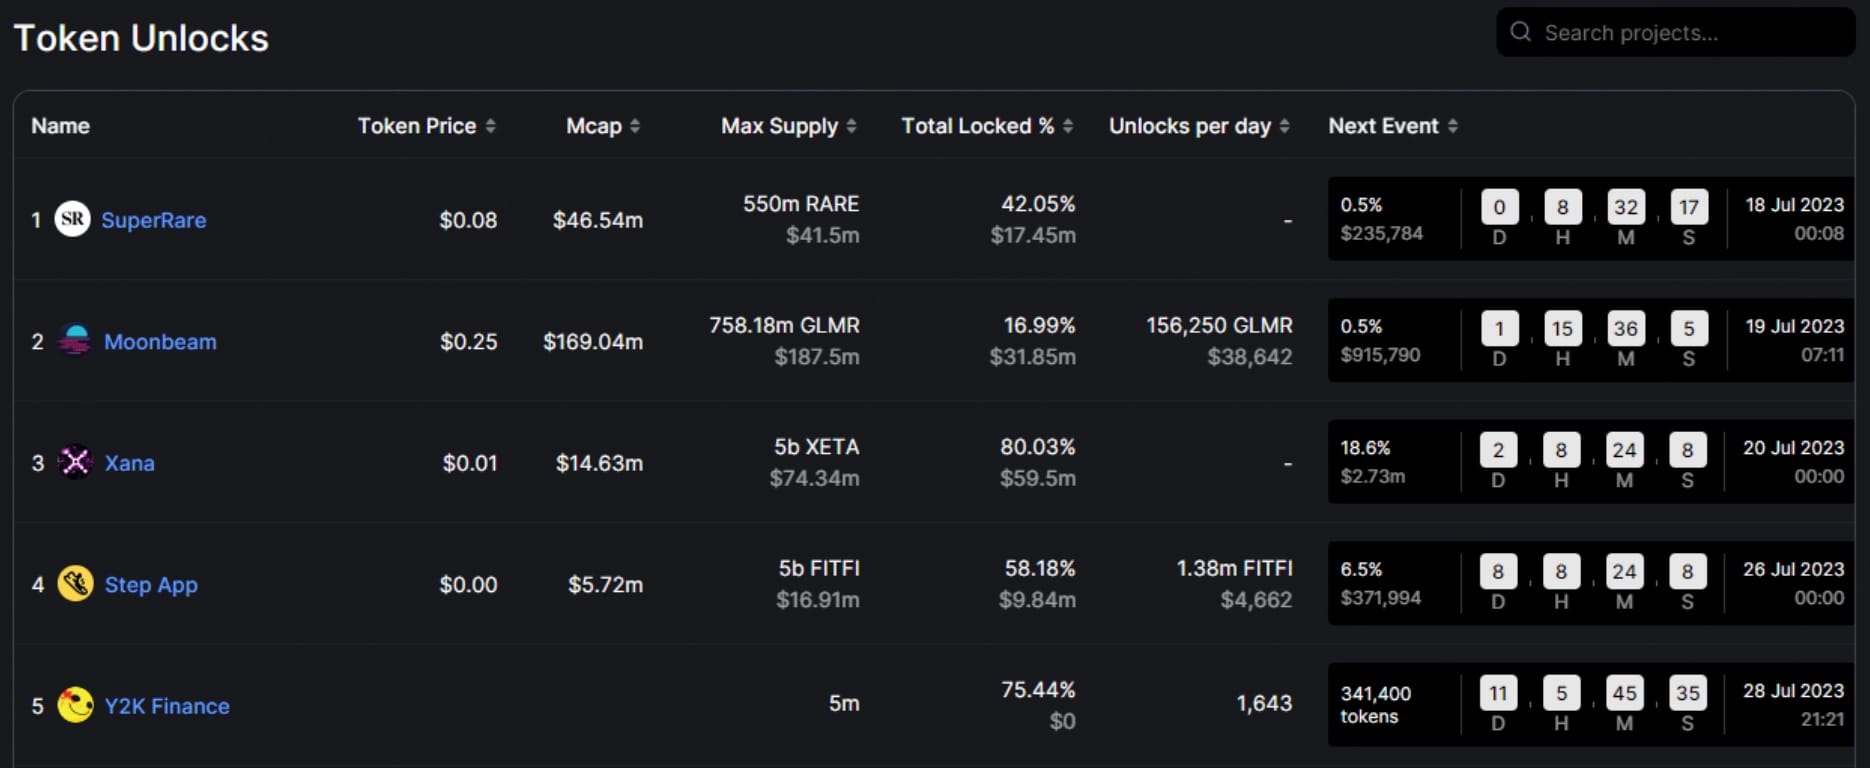This screenshot has height=768, width=1870.
Task: Sort by Mcap column arrows
Action: coord(635,126)
